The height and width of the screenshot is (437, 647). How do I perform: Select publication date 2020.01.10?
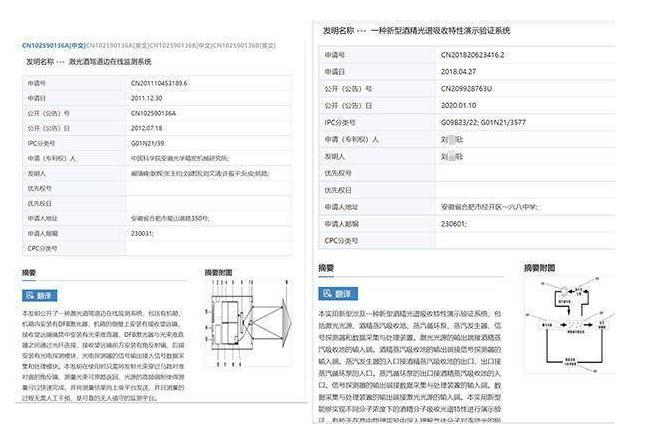[x=458, y=105]
